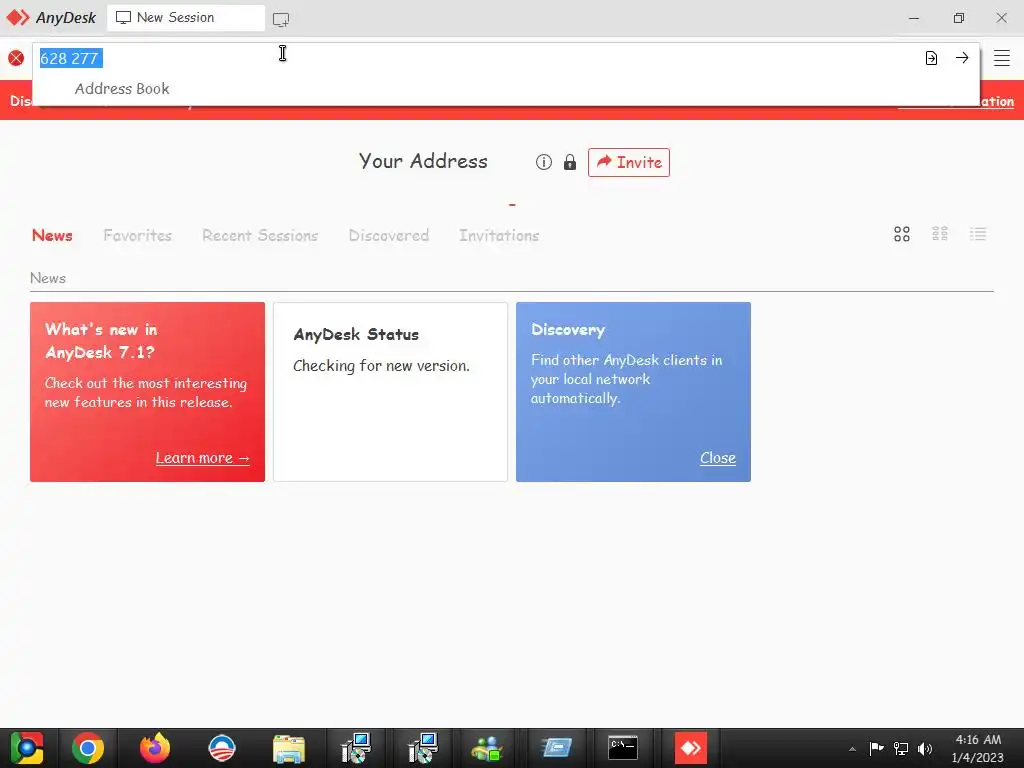The width and height of the screenshot is (1024, 768).
Task: Open the What's new in AnyDesk 7.1 card
Action: click(148, 392)
